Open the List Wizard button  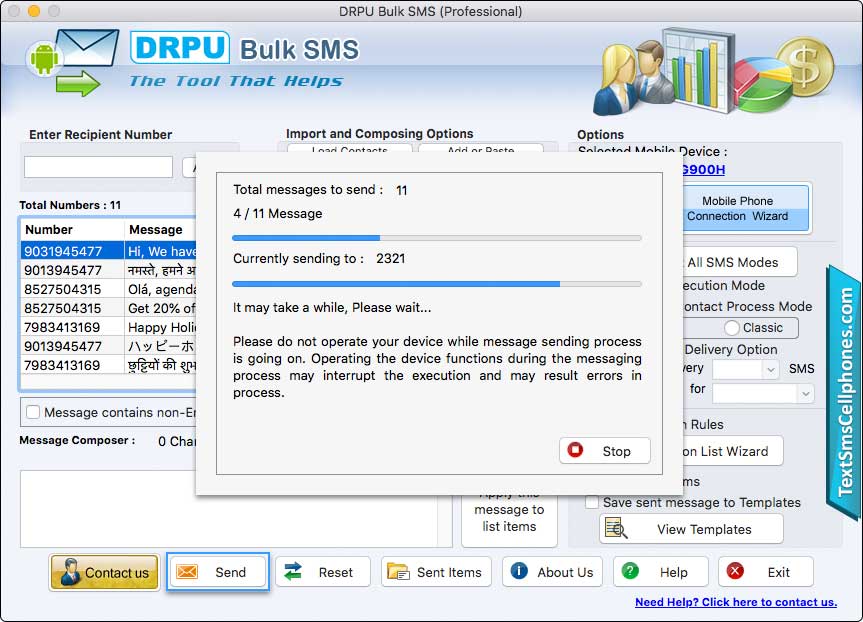pyautogui.click(x=732, y=451)
